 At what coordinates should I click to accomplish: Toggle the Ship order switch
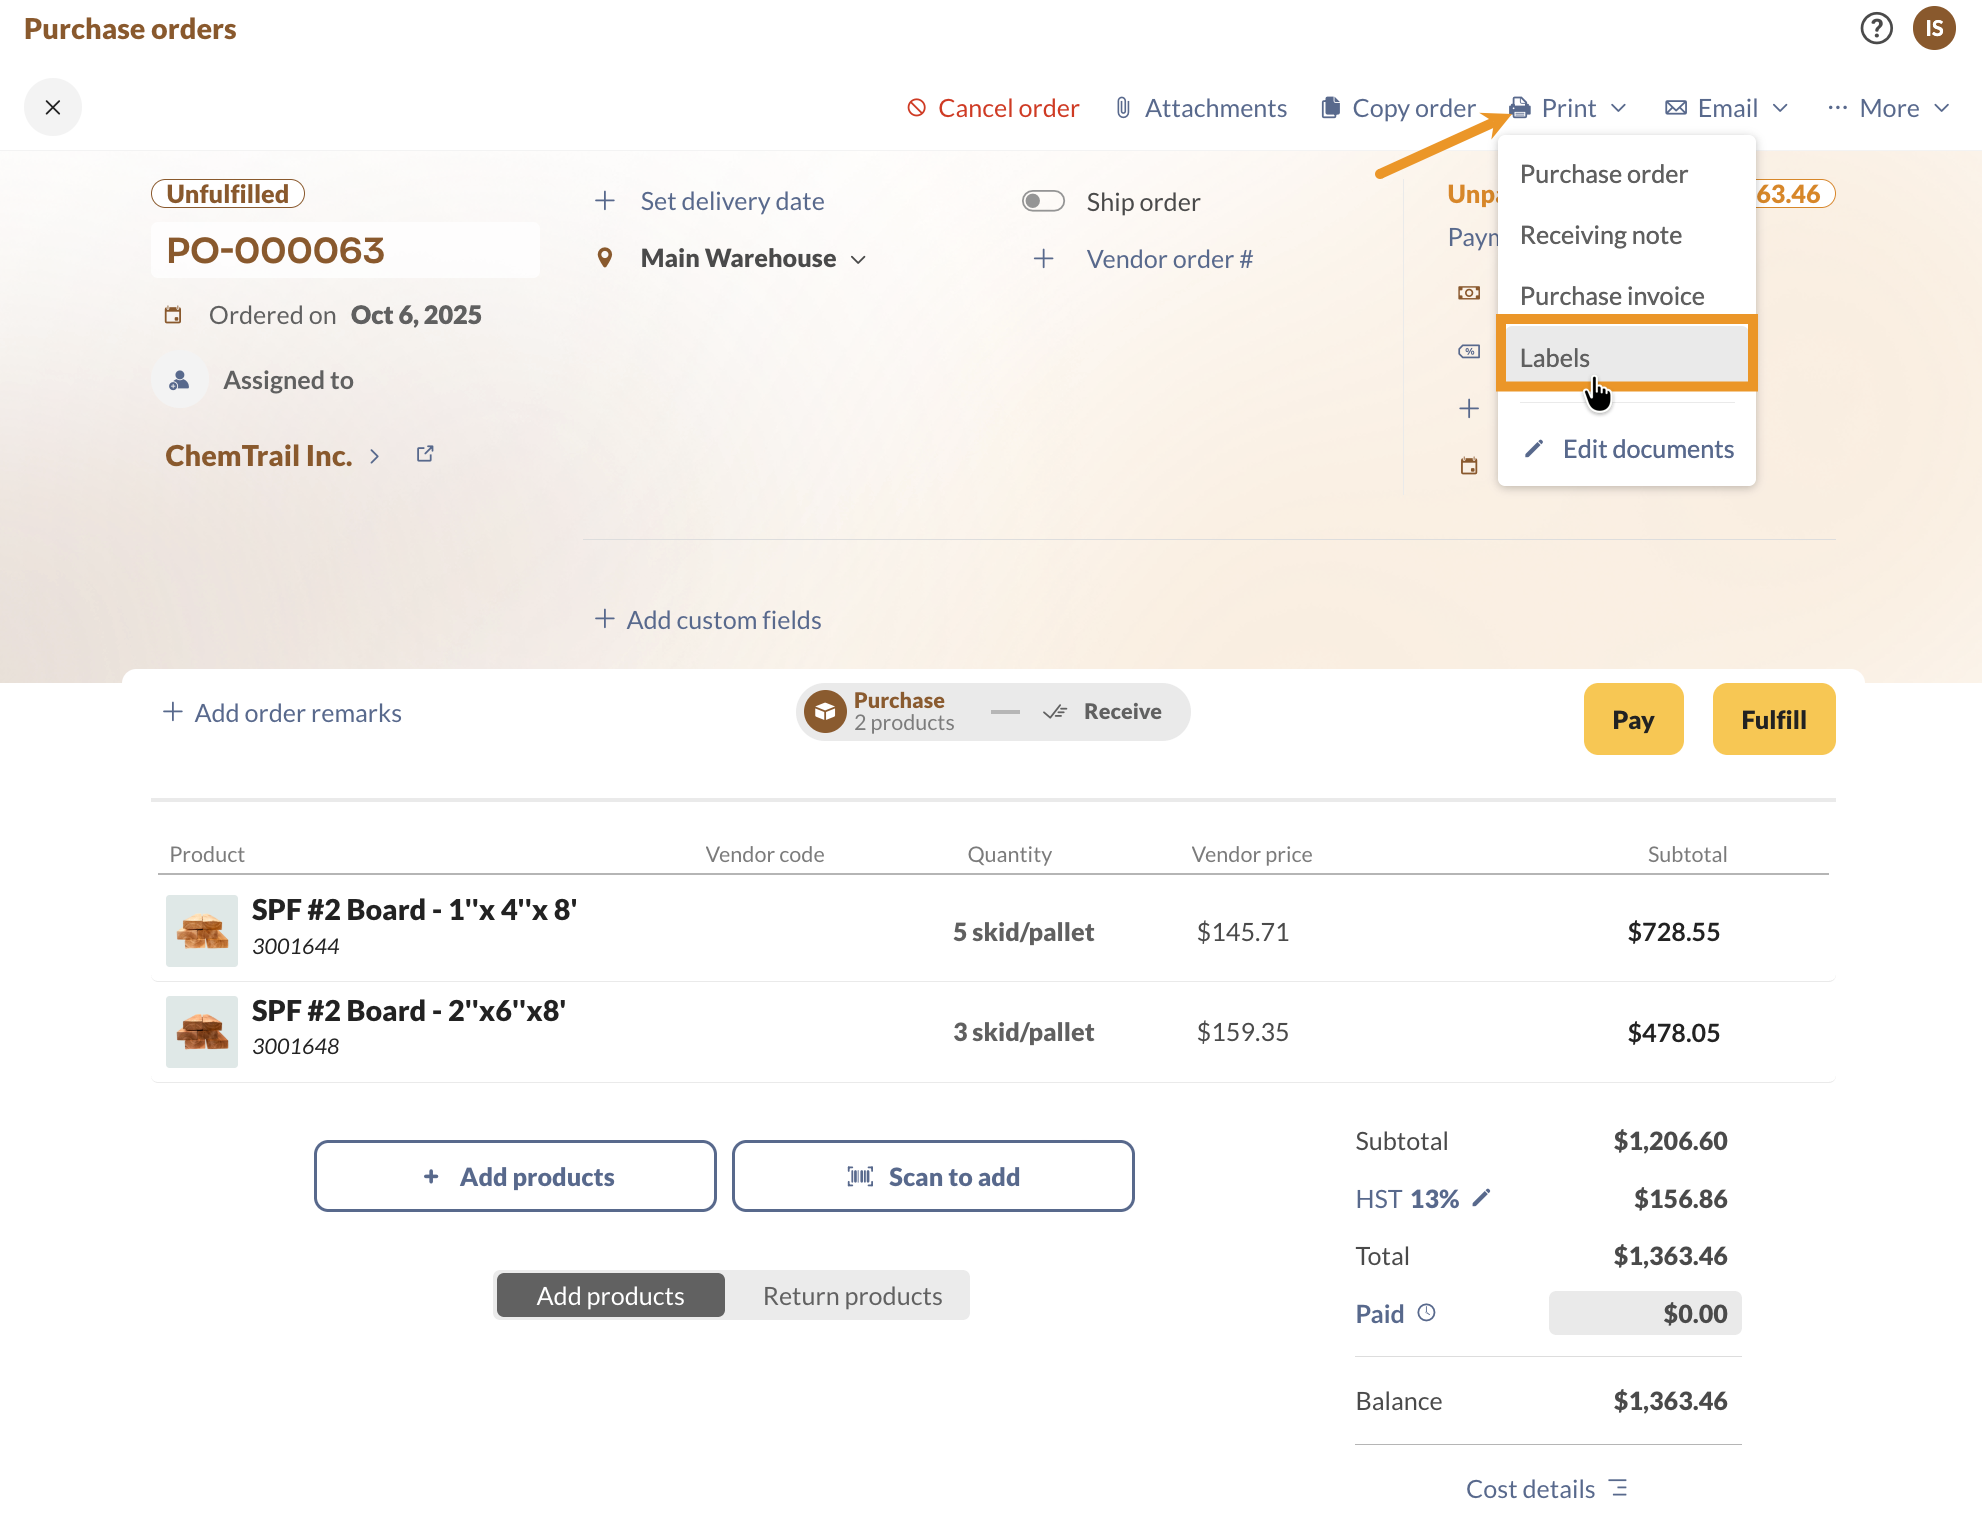1043,201
